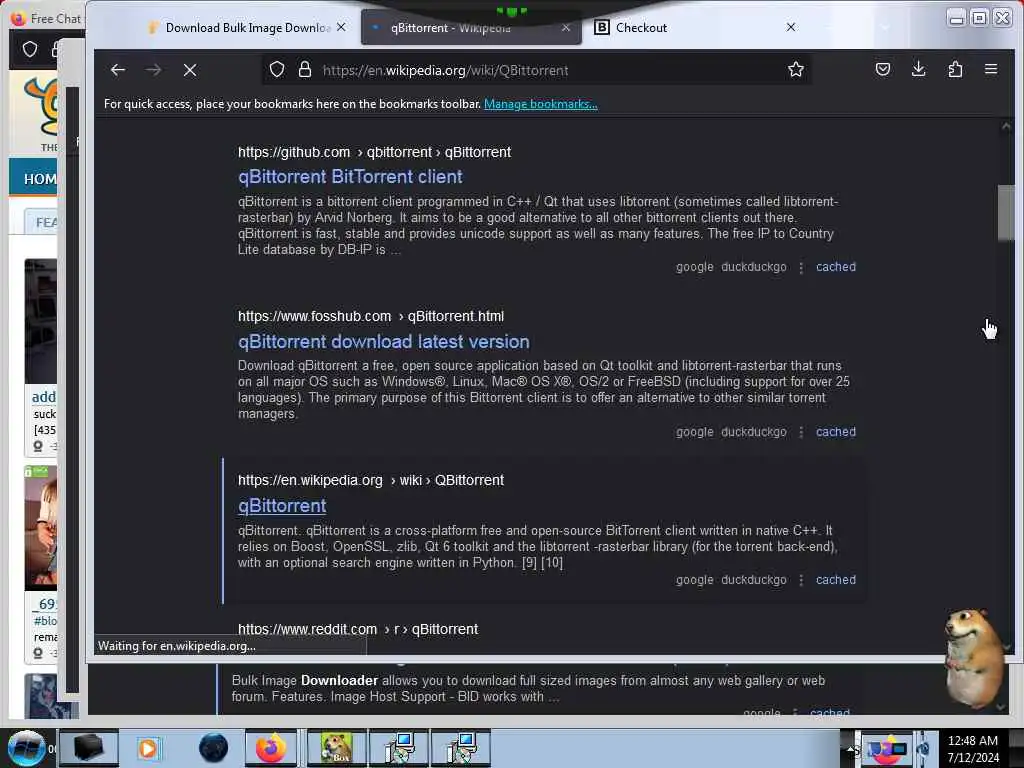Click the github.com result URL breadcrumb

(x=374, y=152)
